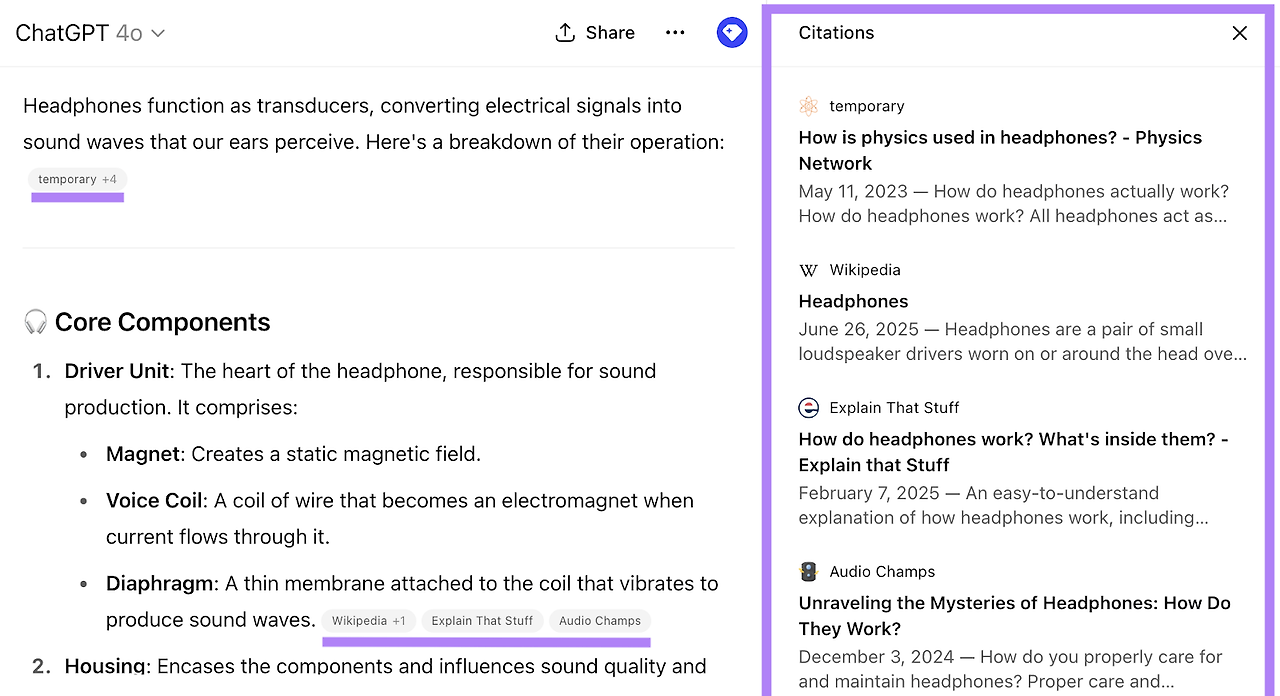Open the ChatGPT 4o model dropdown
Screen dimensions: 1280x696
90,33
